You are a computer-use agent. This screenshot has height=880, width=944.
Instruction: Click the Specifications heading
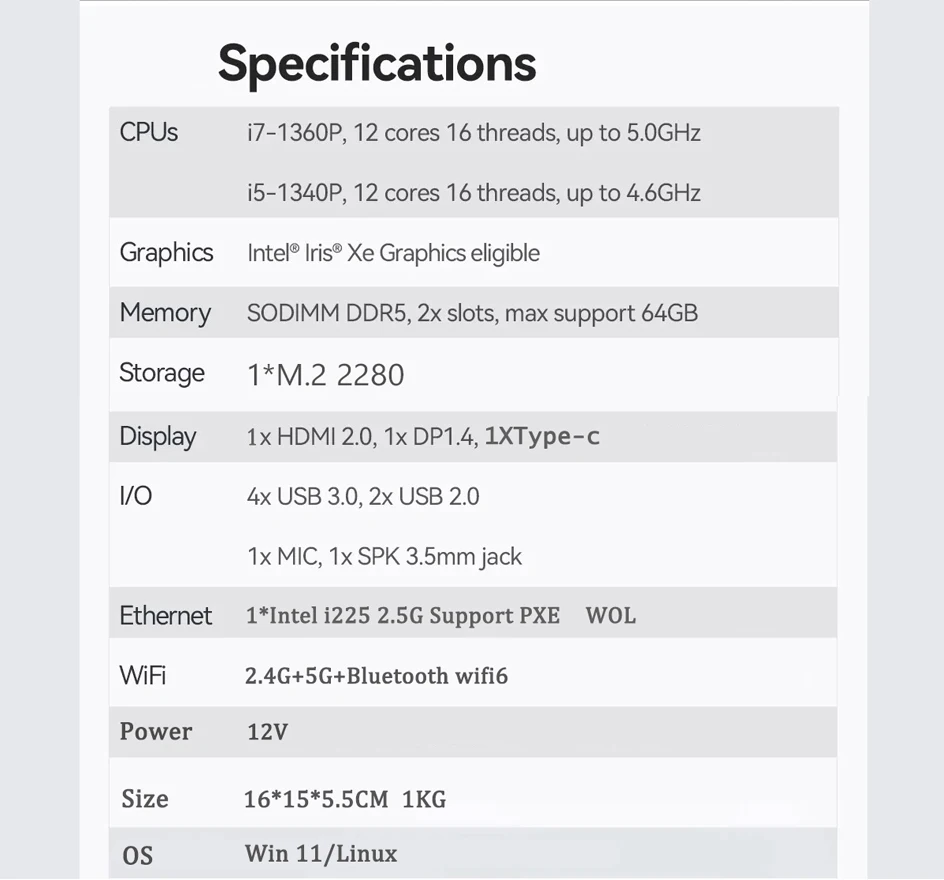click(x=377, y=63)
